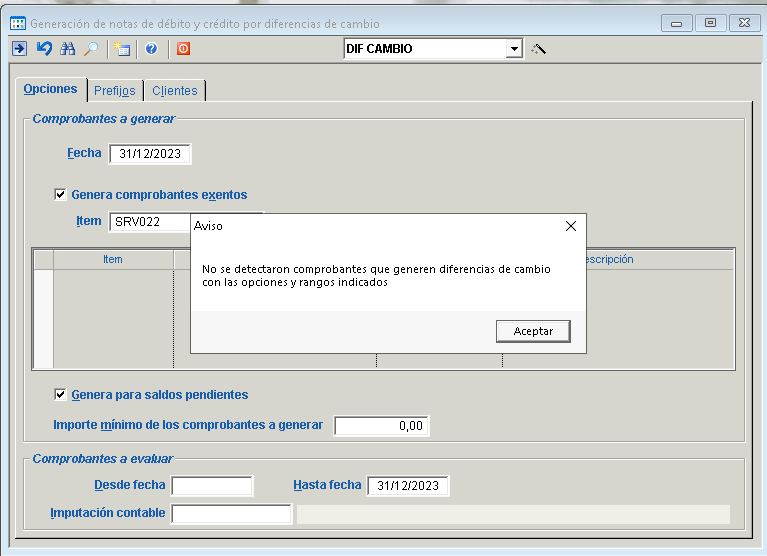Expand the DIF CAMBIO dropdown

514,48
